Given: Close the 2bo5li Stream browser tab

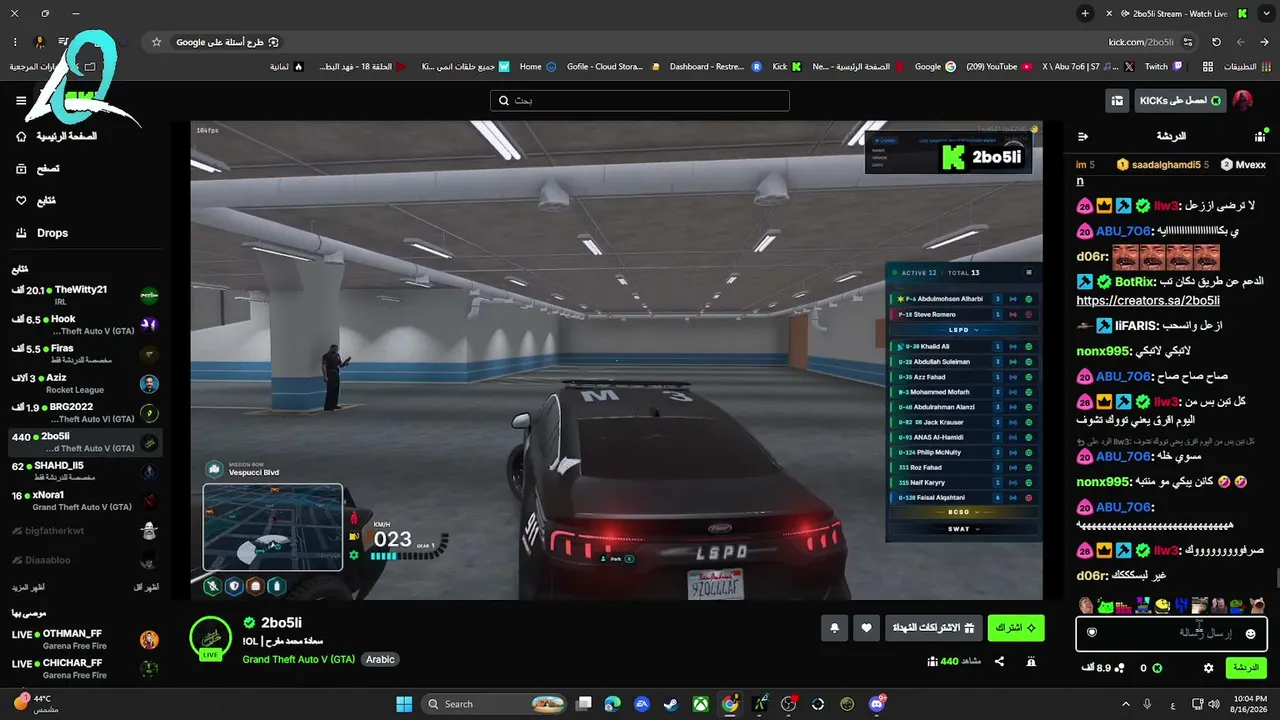Looking at the screenshot, I should [x=1109, y=13].
